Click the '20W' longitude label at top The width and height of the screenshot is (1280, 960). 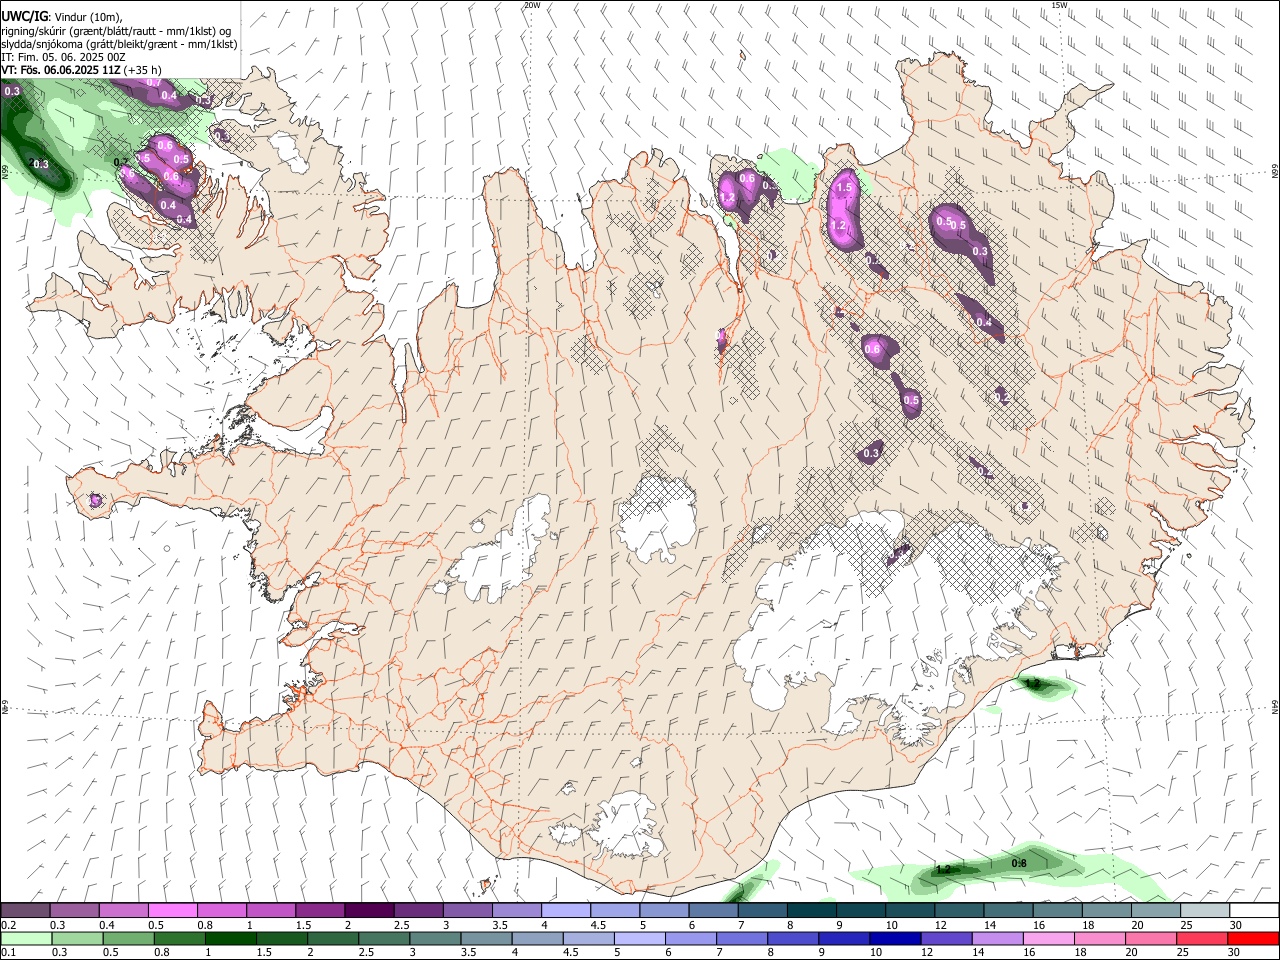[x=532, y=5]
